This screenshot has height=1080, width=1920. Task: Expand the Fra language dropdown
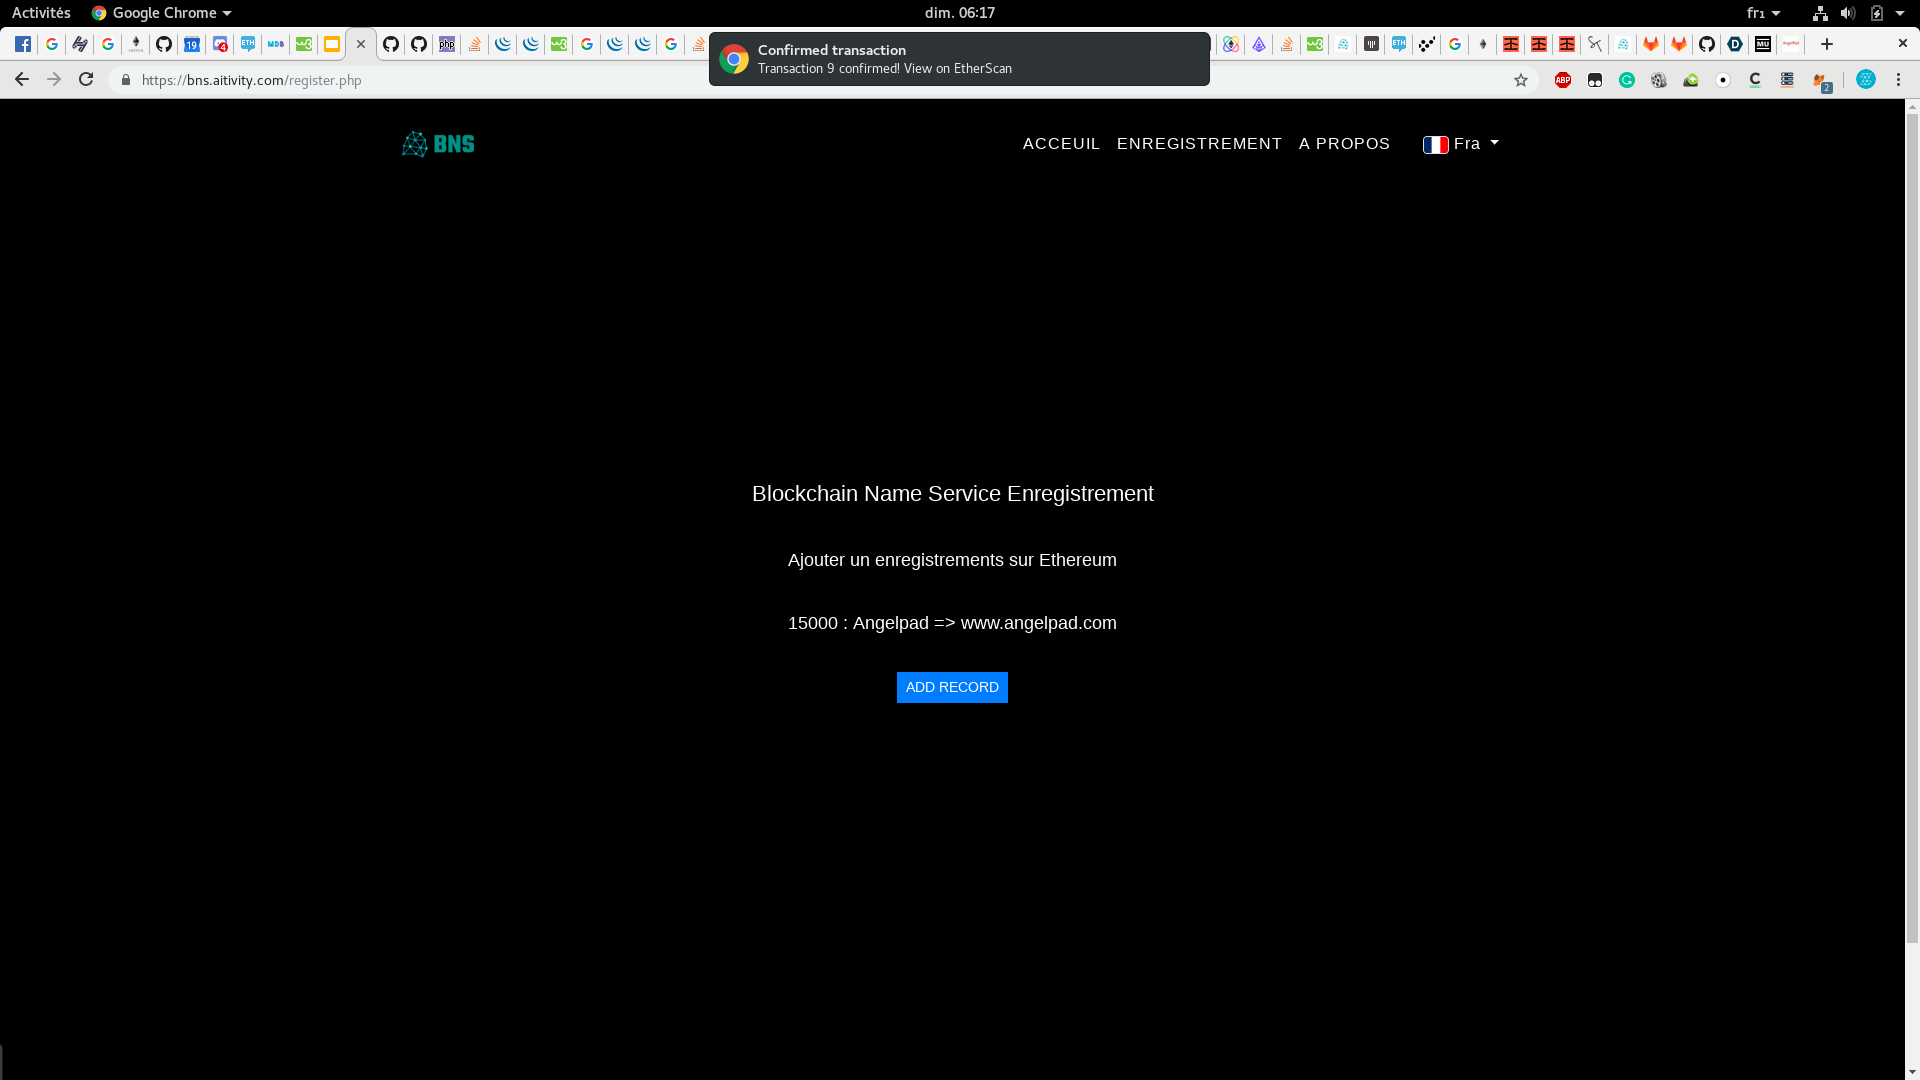coord(1461,144)
